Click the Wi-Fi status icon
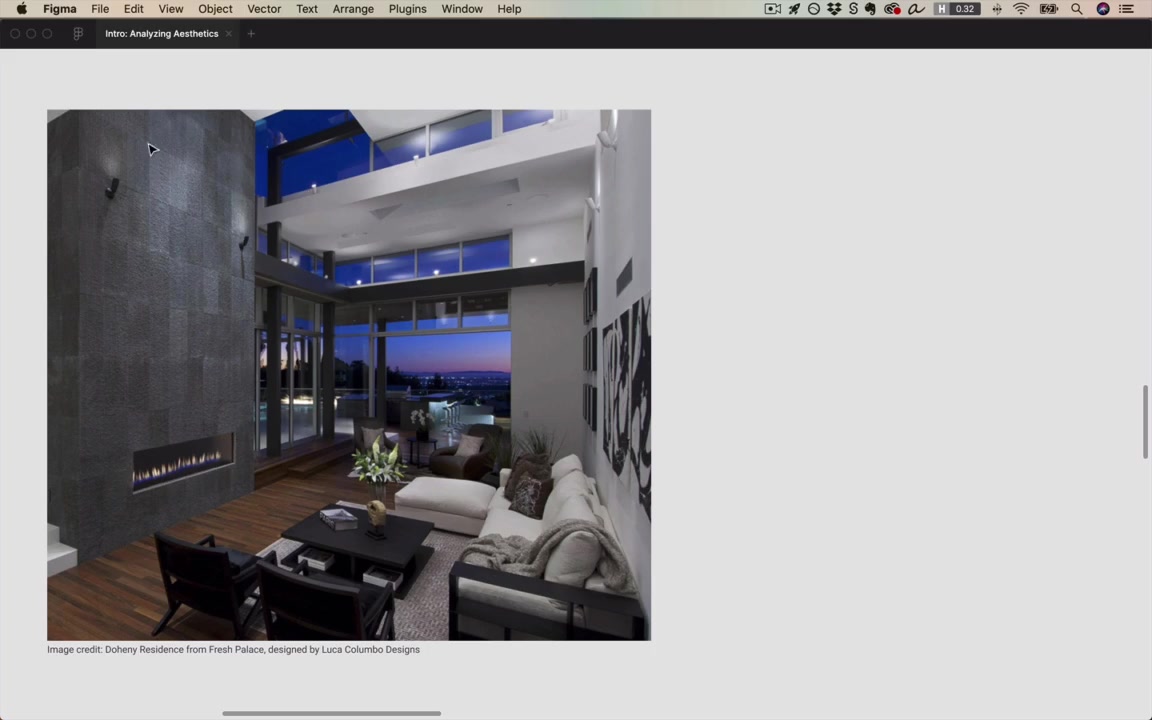Viewport: 1152px width, 720px height. 1021,9
